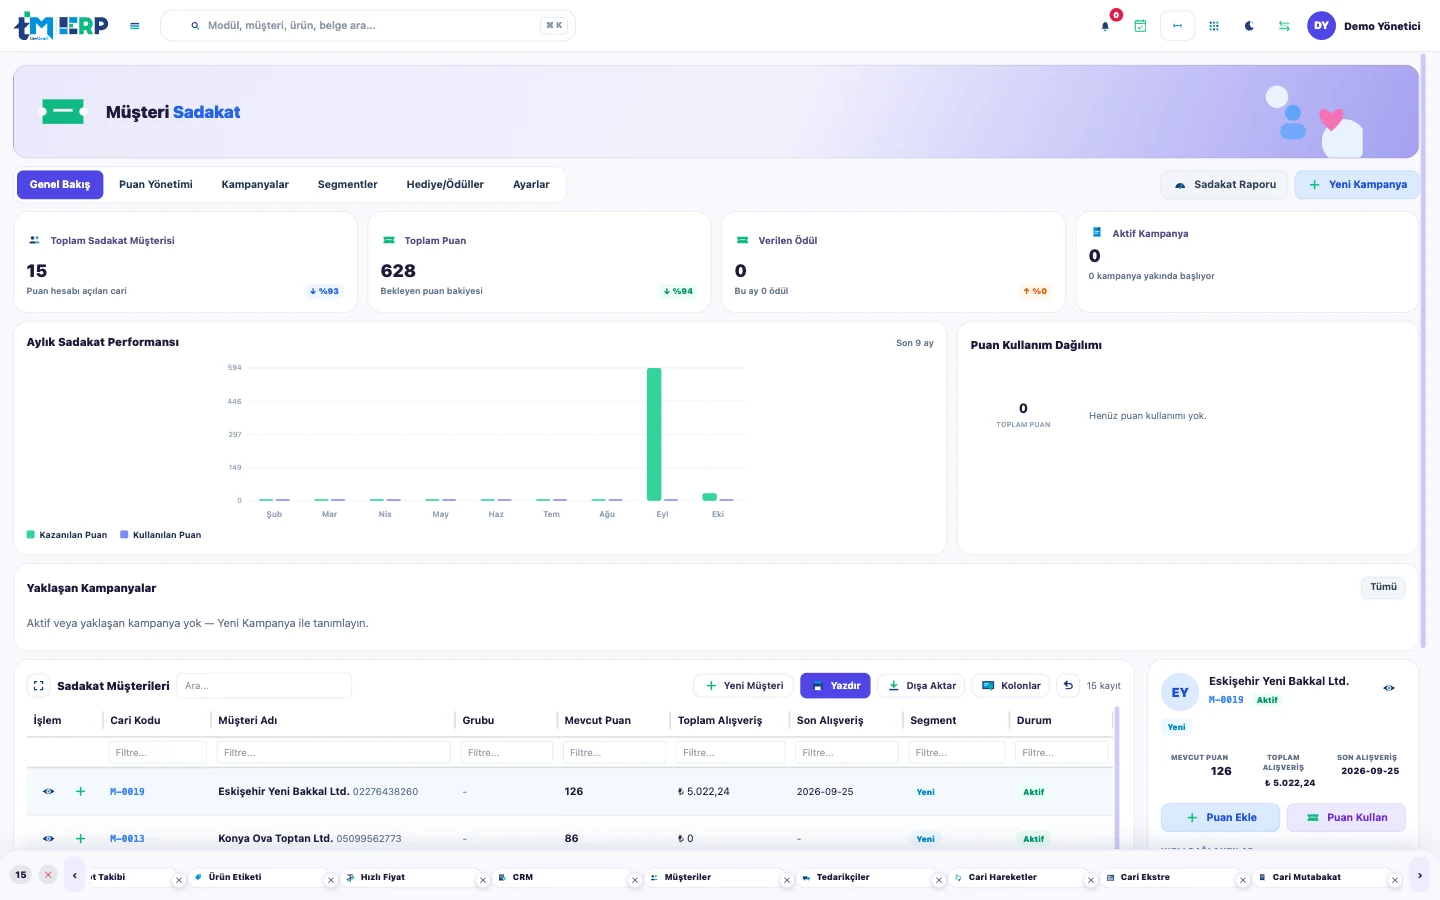This screenshot has height=900, width=1440.
Task: Create a Yeni Kampanya
Action: (1357, 185)
